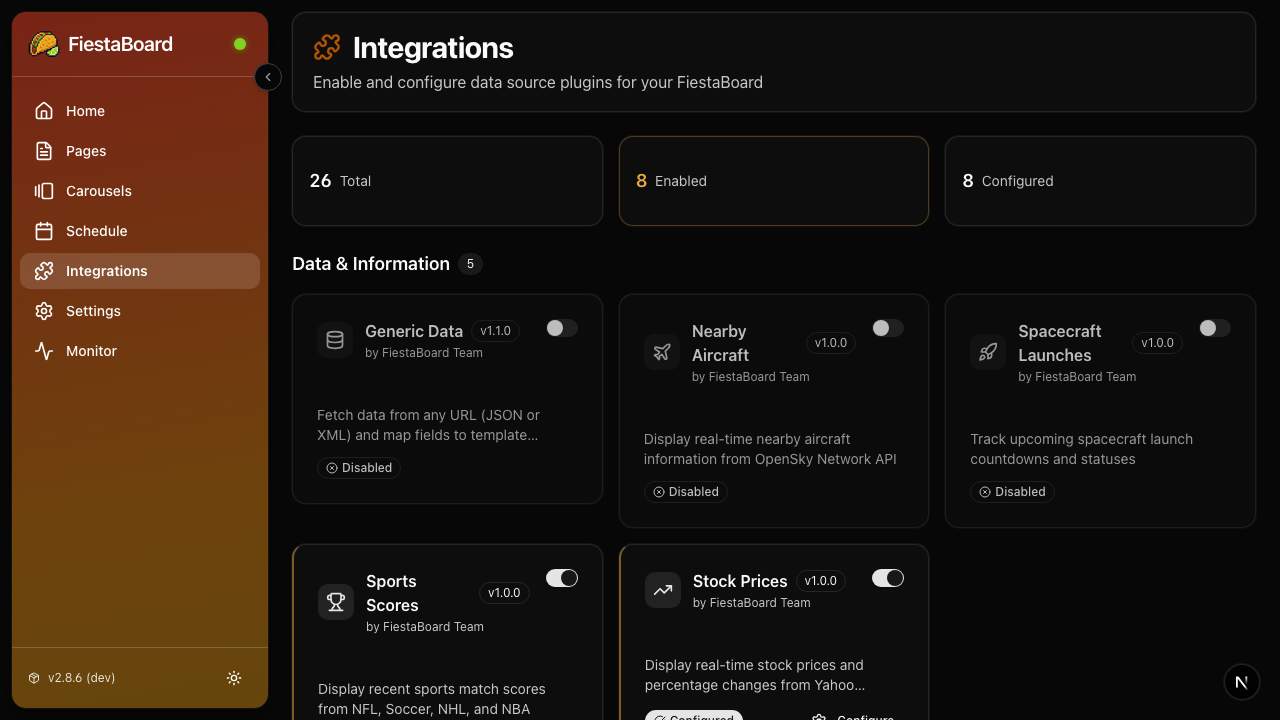Image resolution: width=1280 pixels, height=720 pixels.
Task: Click the Integrations puzzle icon in sidebar
Action: (44, 271)
